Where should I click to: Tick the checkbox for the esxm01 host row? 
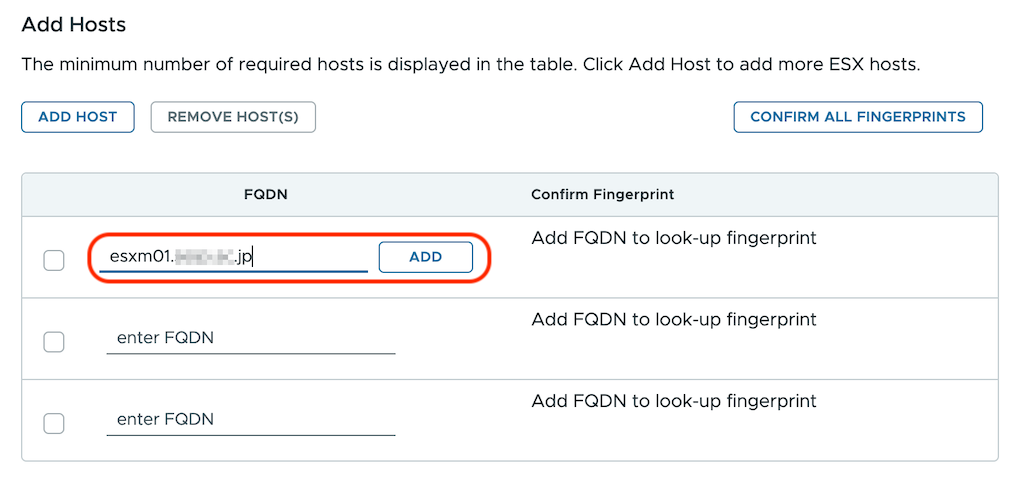pyautogui.click(x=54, y=261)
